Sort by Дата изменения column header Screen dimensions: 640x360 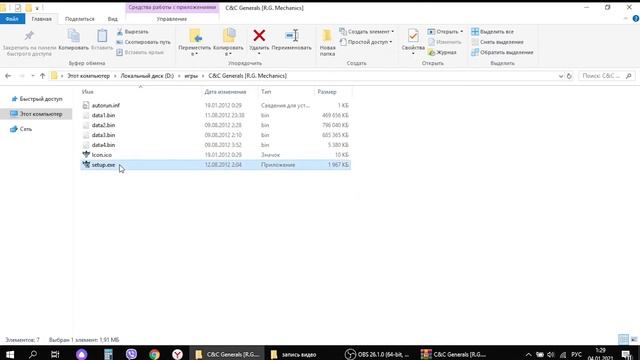[225, 92]
